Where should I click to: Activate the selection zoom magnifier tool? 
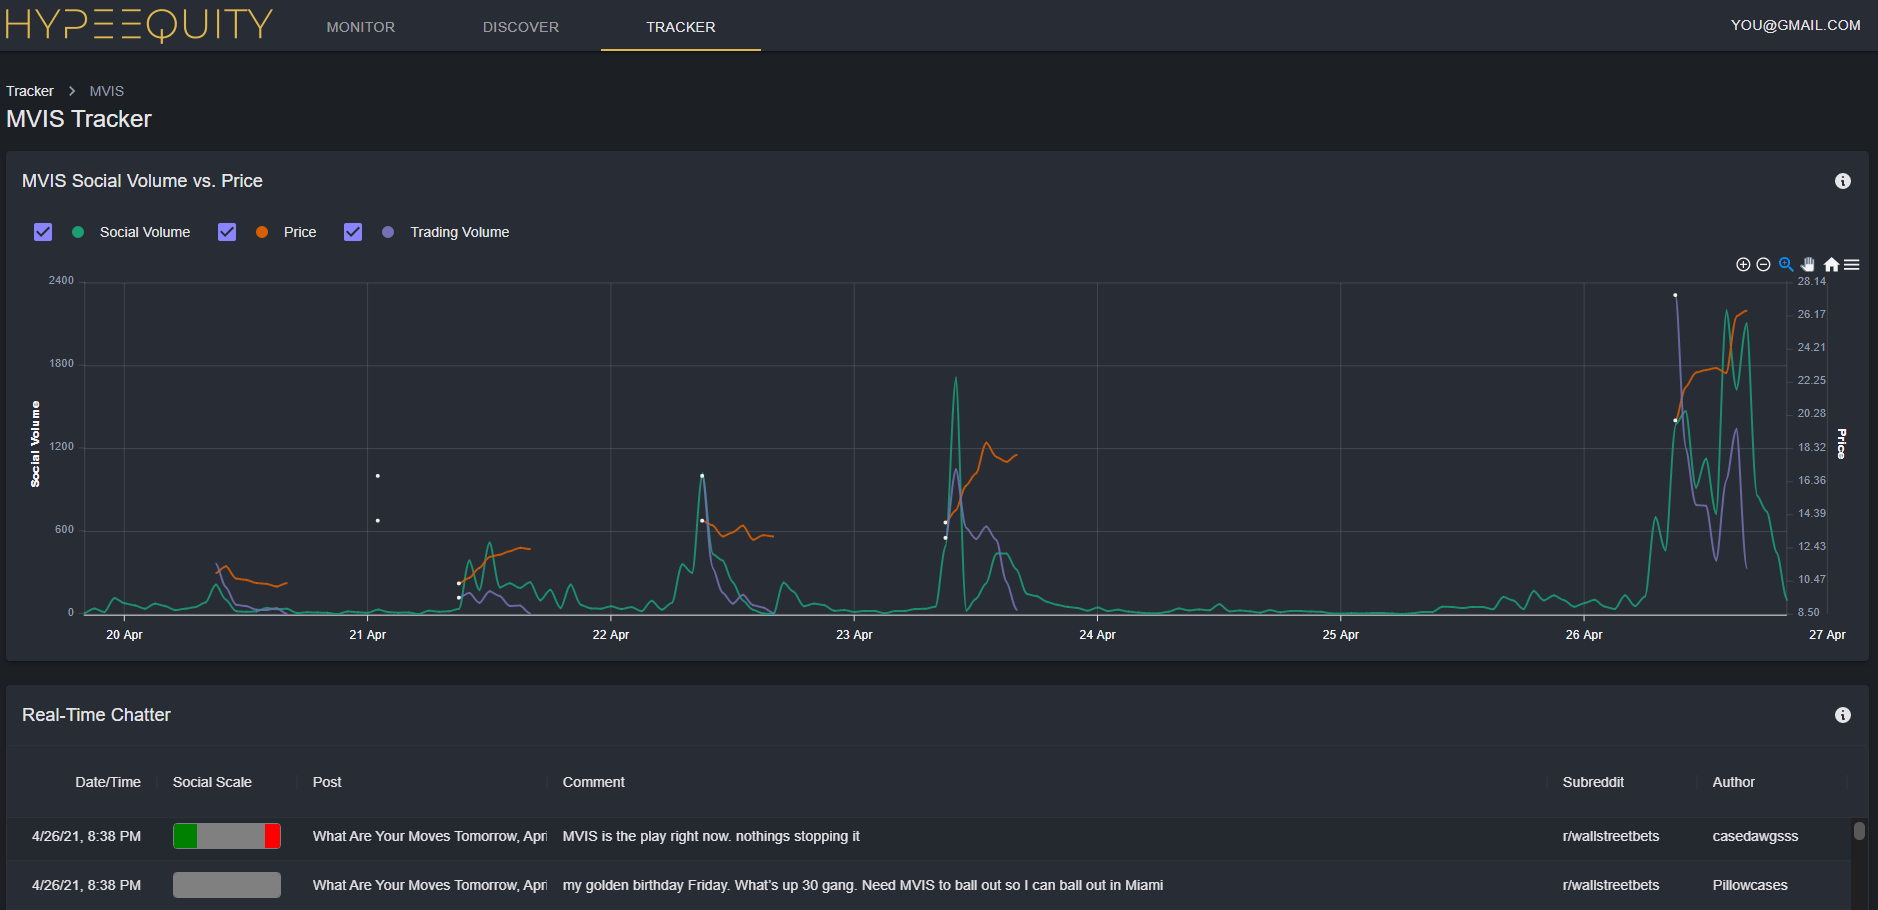coord(1785,265)
